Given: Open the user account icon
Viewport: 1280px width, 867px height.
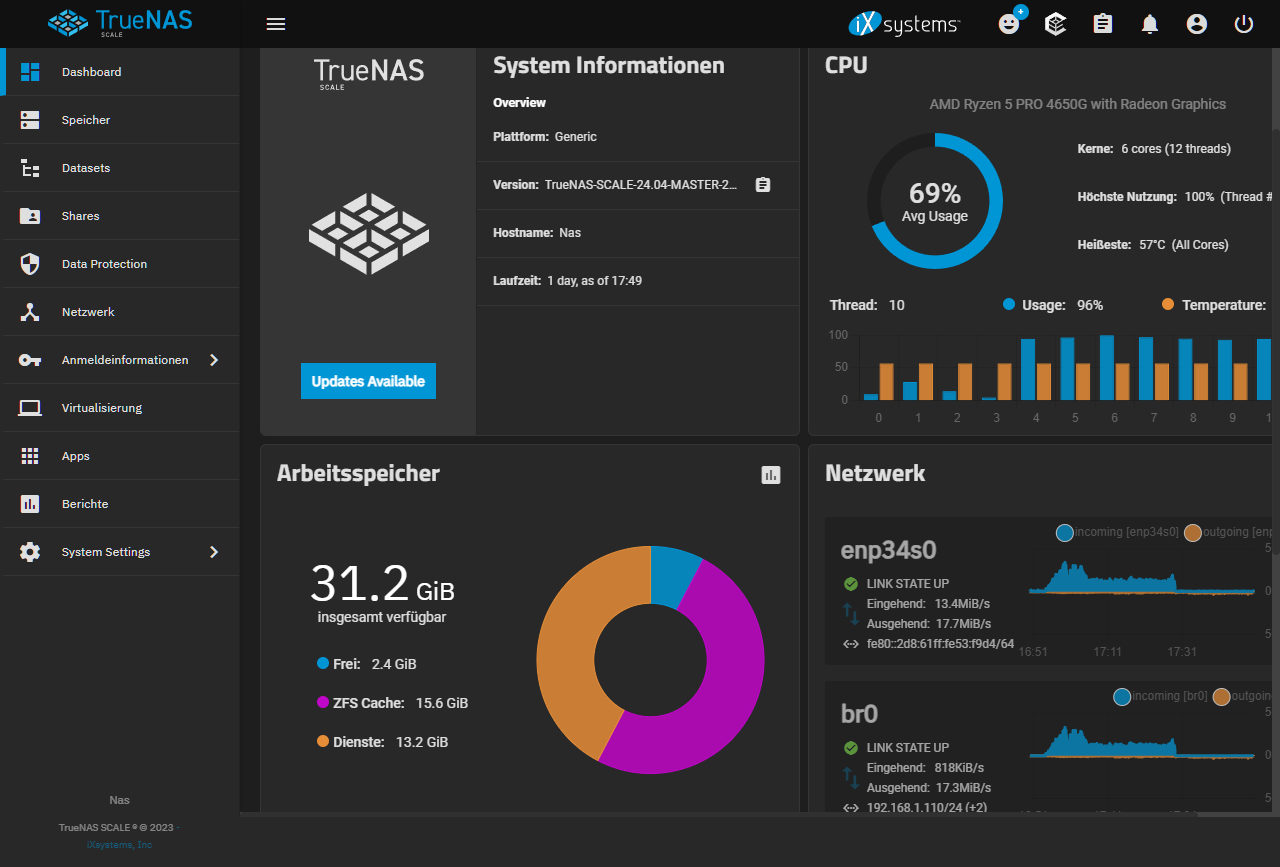Looking at the screenshot, I should coord(1197,24).
